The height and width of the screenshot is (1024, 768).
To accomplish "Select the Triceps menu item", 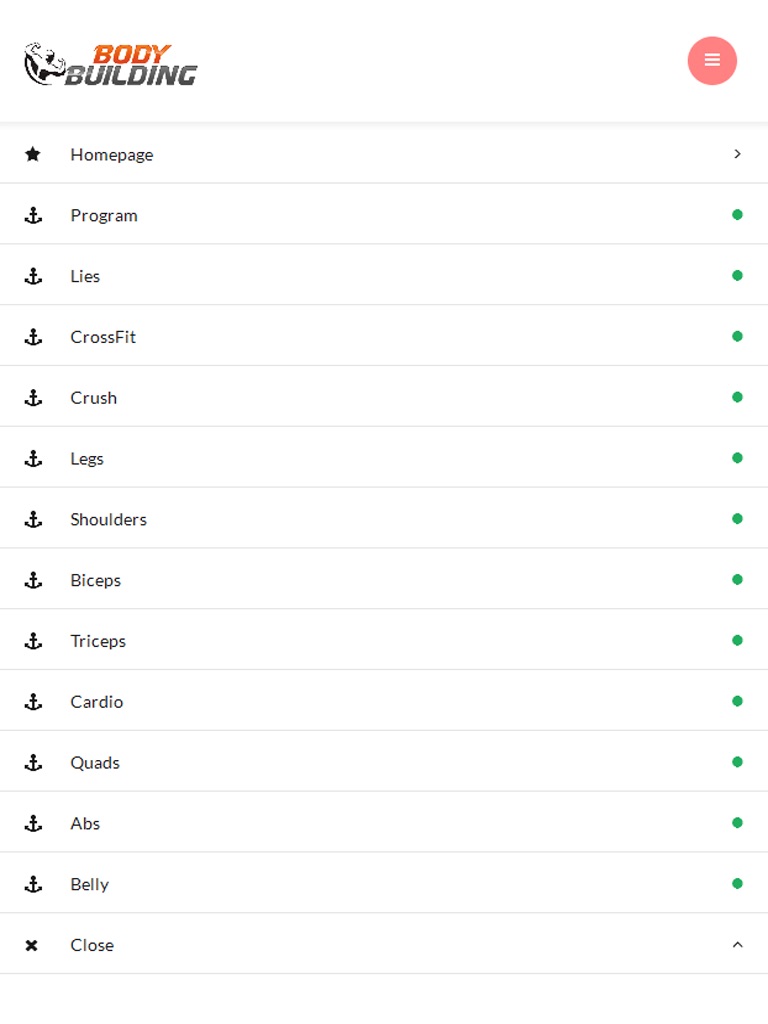I will pyautogui.click(x=98, y=641).
